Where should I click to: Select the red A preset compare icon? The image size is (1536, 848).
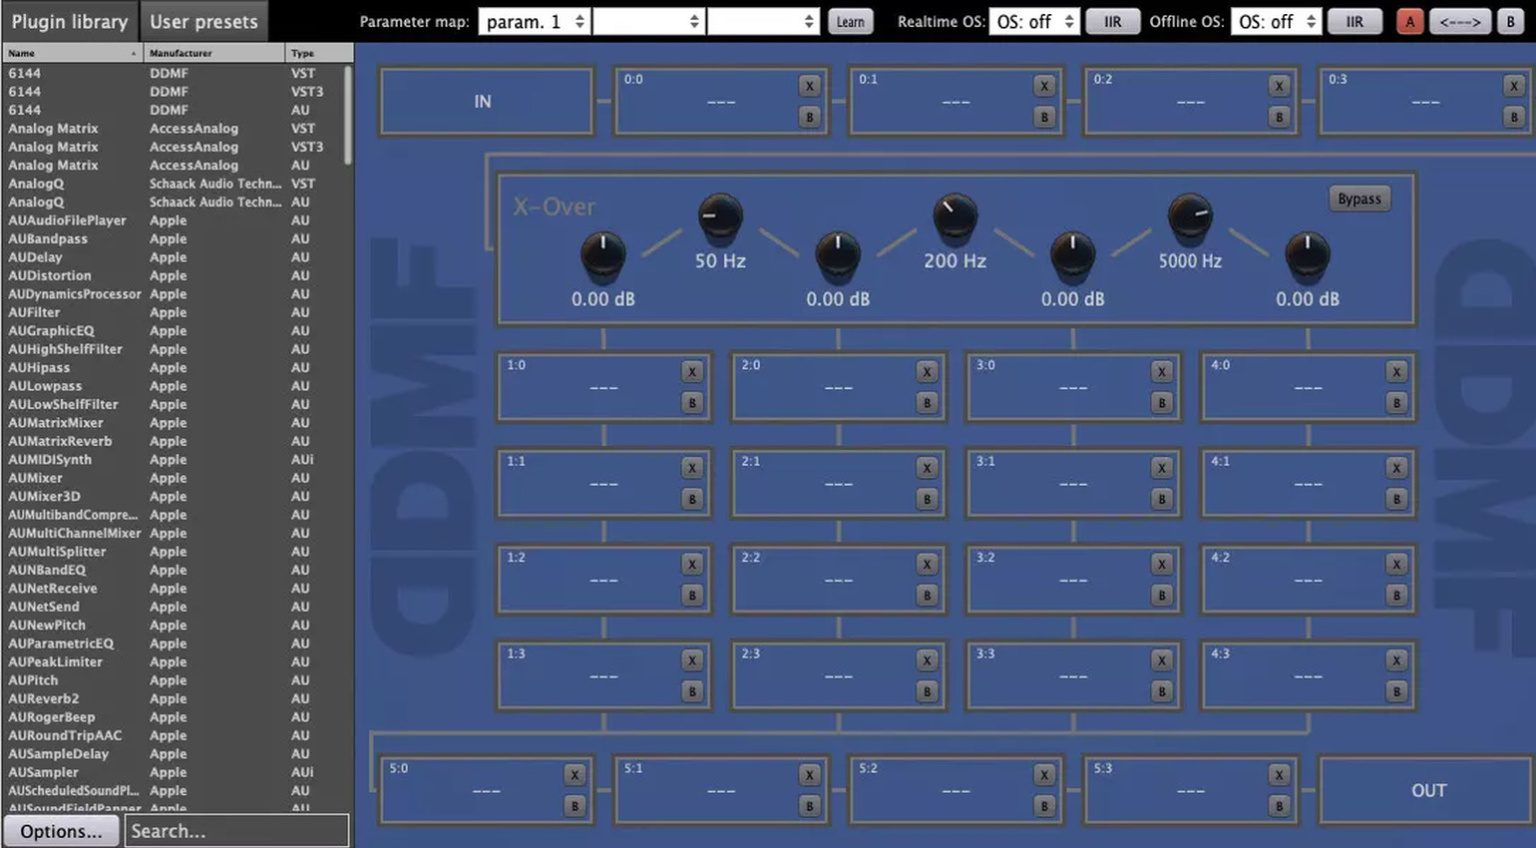click(x=1409, y=21)
